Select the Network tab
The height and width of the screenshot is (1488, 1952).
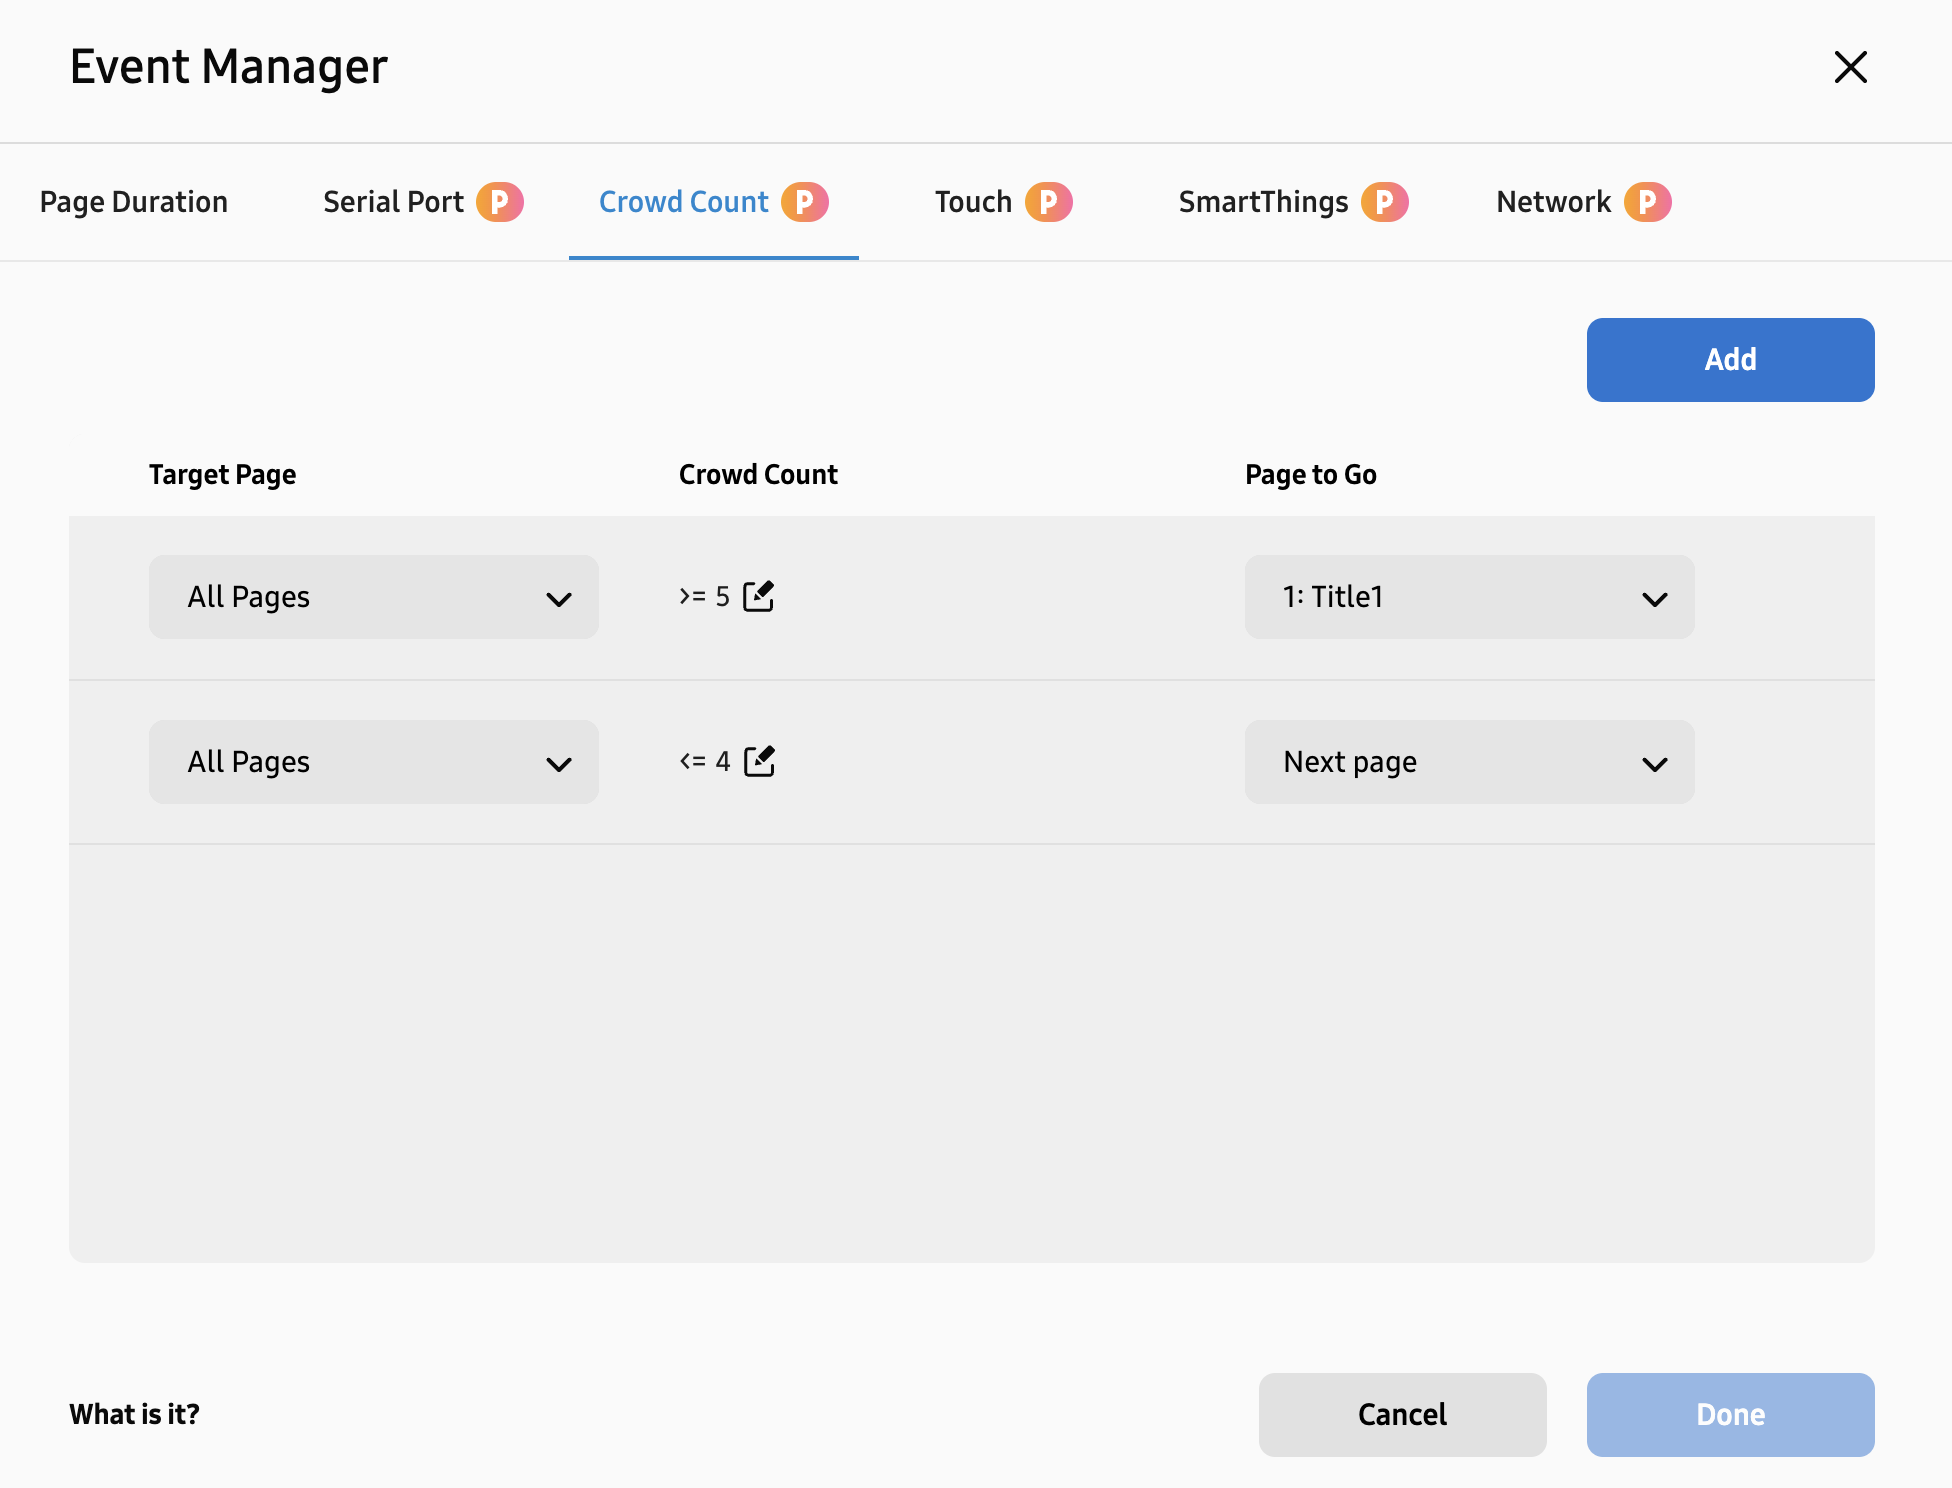pyautogui.click(x=1553, y=202)
